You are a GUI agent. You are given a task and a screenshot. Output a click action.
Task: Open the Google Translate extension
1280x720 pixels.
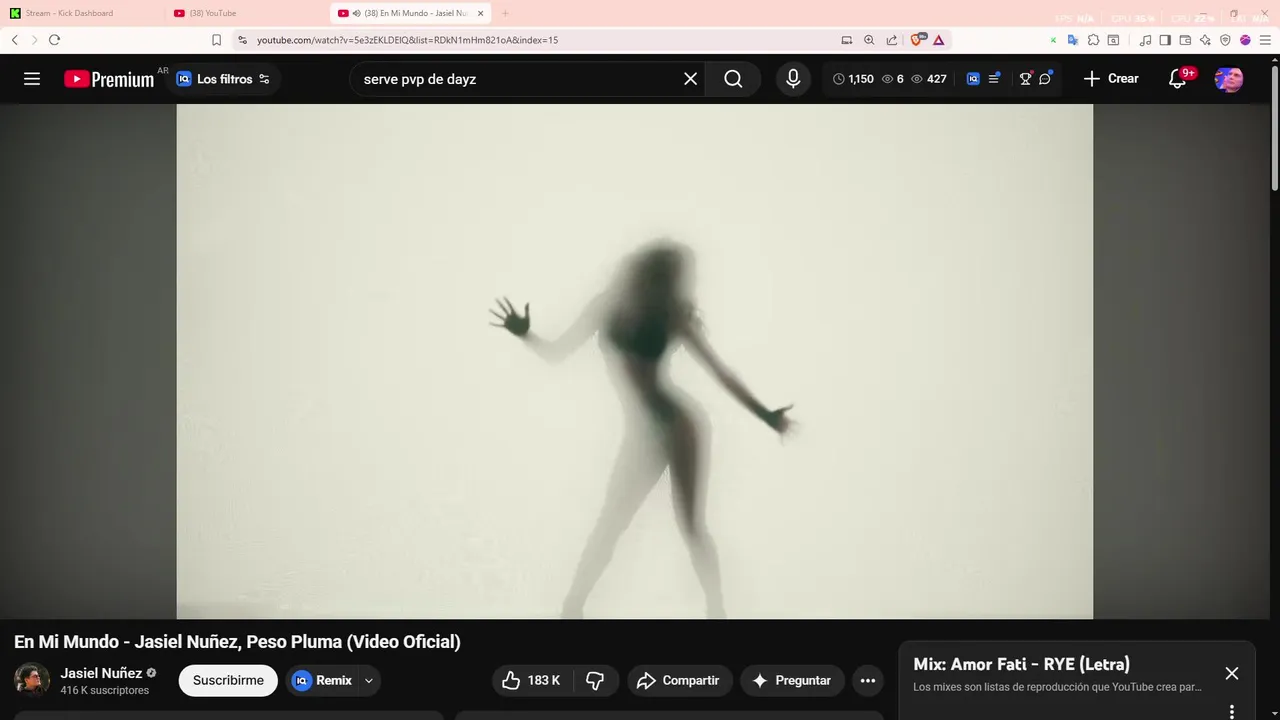[1073, 40]
